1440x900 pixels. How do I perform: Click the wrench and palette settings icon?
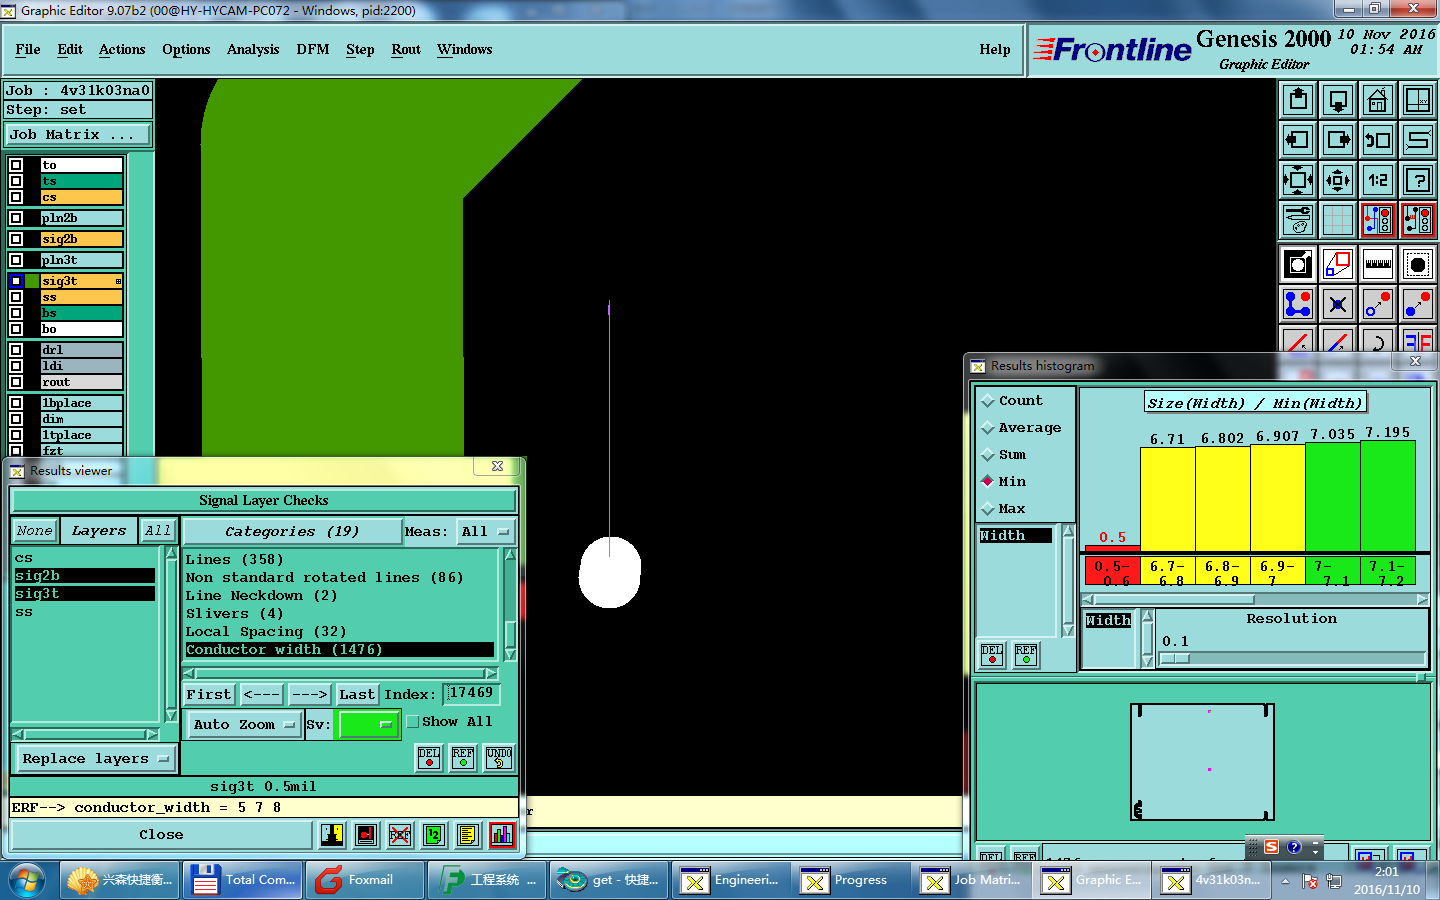click(1298, 220)
